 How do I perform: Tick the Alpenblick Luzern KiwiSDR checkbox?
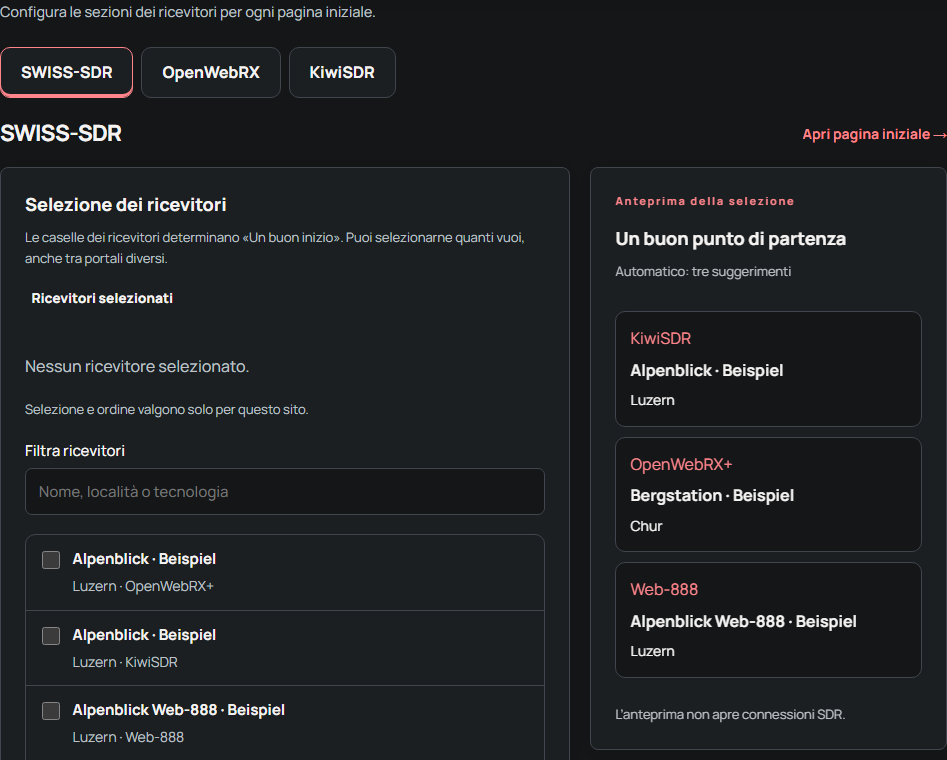pos(51,636)
